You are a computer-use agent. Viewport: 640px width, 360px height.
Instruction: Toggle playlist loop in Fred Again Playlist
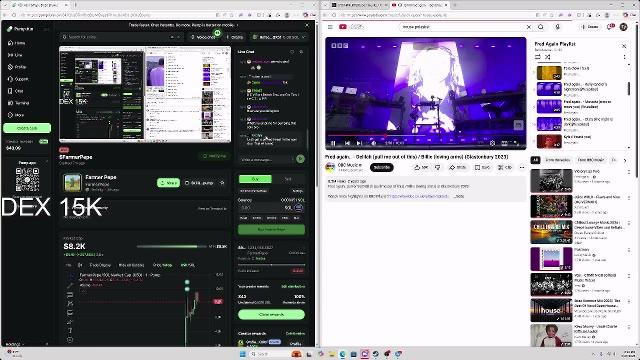[538, 57]
